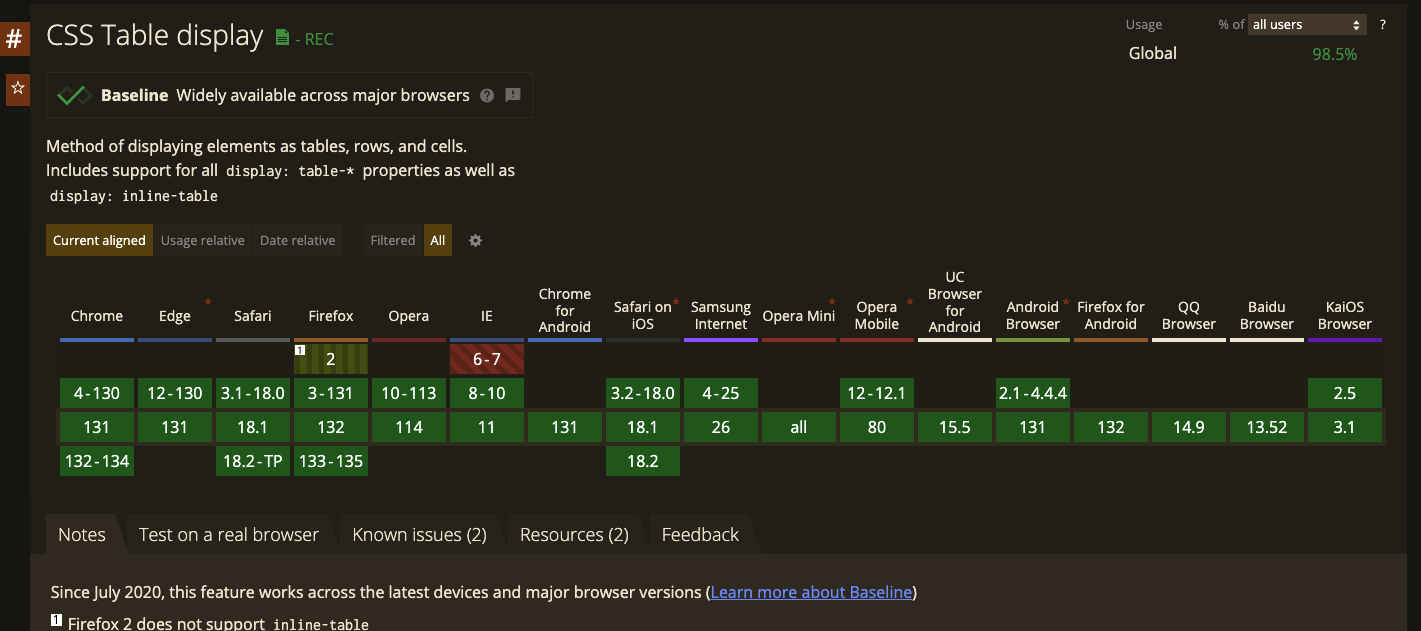Switch to Current aligned view
The height and width of the screenshot is (631, 1421).
pos(99,240)
